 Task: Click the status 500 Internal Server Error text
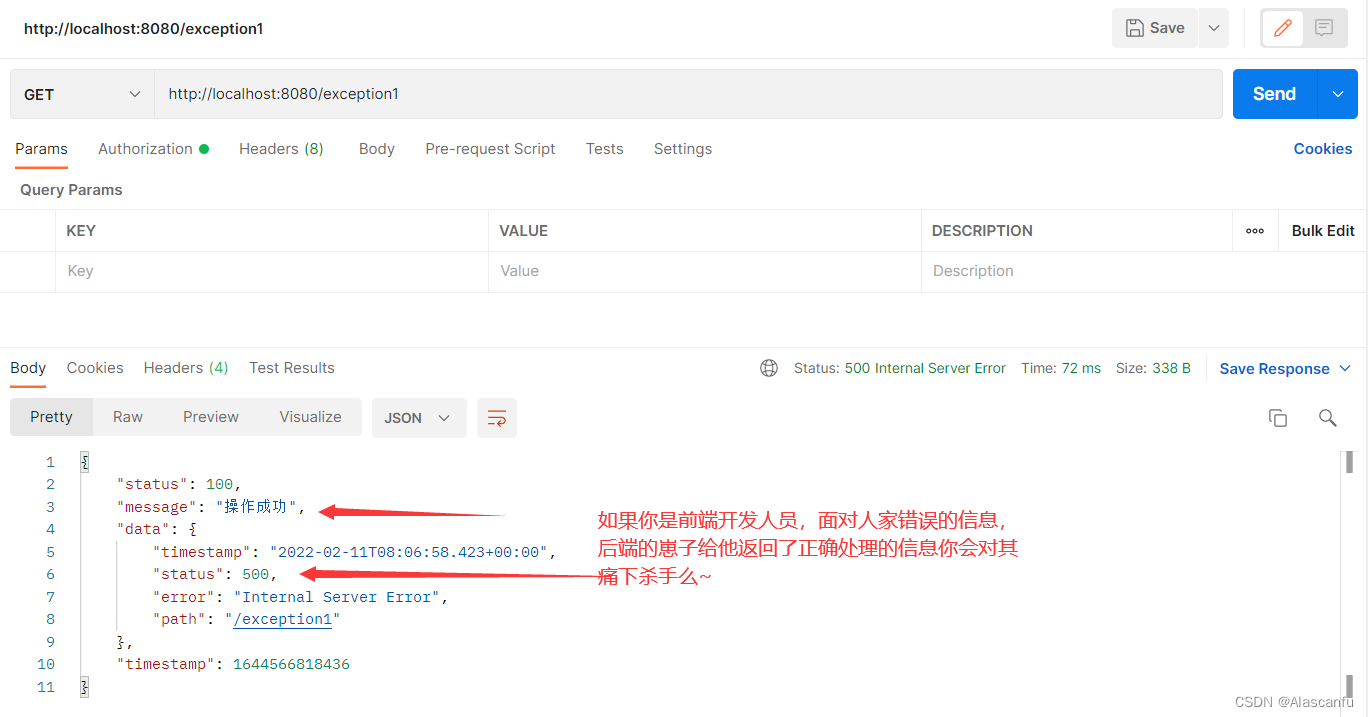(x=925, y=368)
